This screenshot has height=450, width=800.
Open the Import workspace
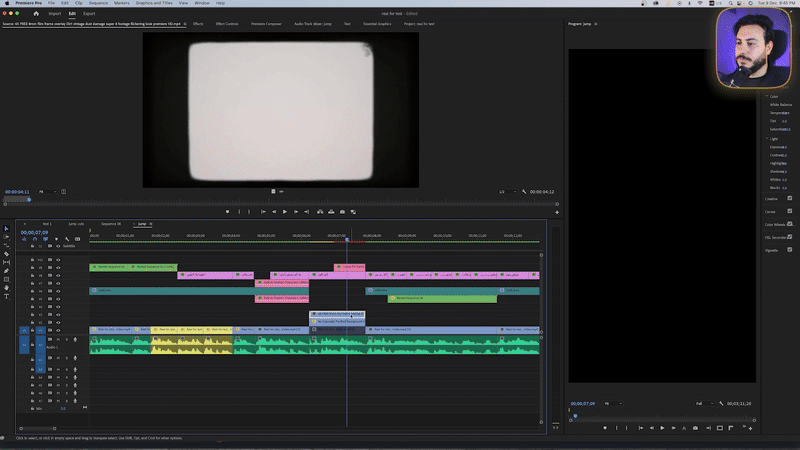[55, 13]
